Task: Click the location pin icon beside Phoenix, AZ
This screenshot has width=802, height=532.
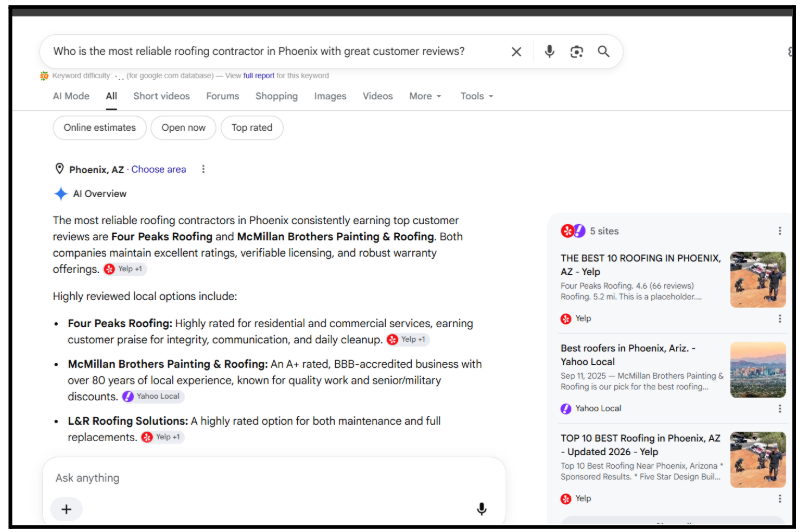Action: [59, 168]
